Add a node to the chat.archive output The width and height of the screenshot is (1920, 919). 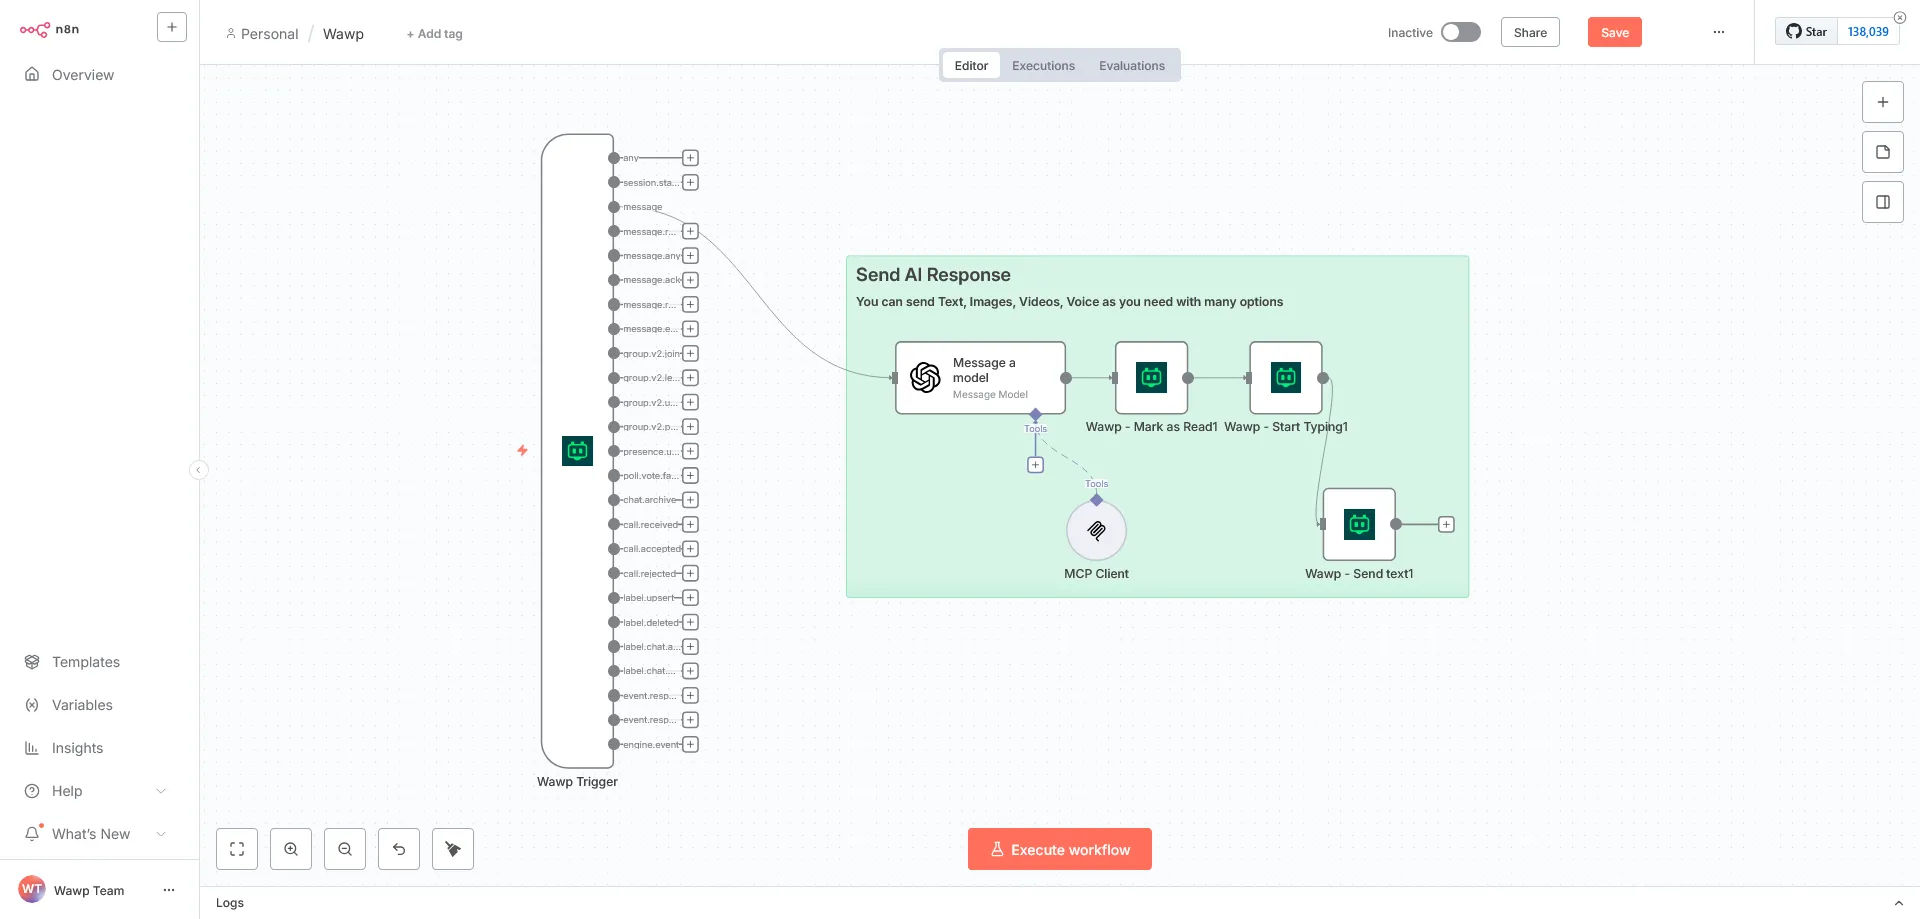tap(690, 500)
